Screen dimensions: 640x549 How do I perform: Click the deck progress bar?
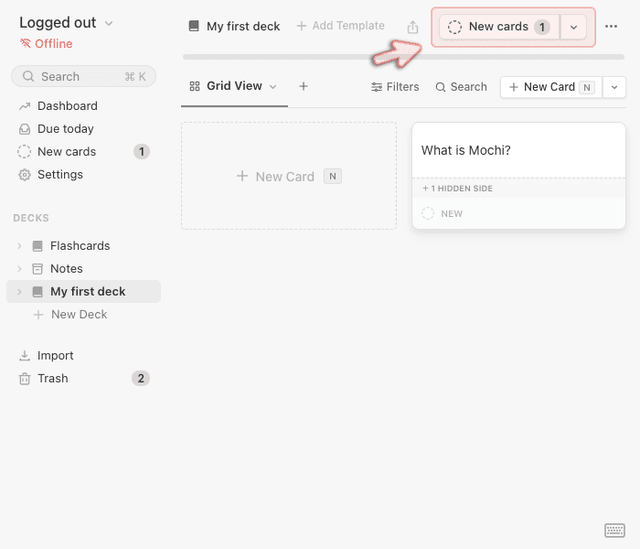click(x=403, y=57)
